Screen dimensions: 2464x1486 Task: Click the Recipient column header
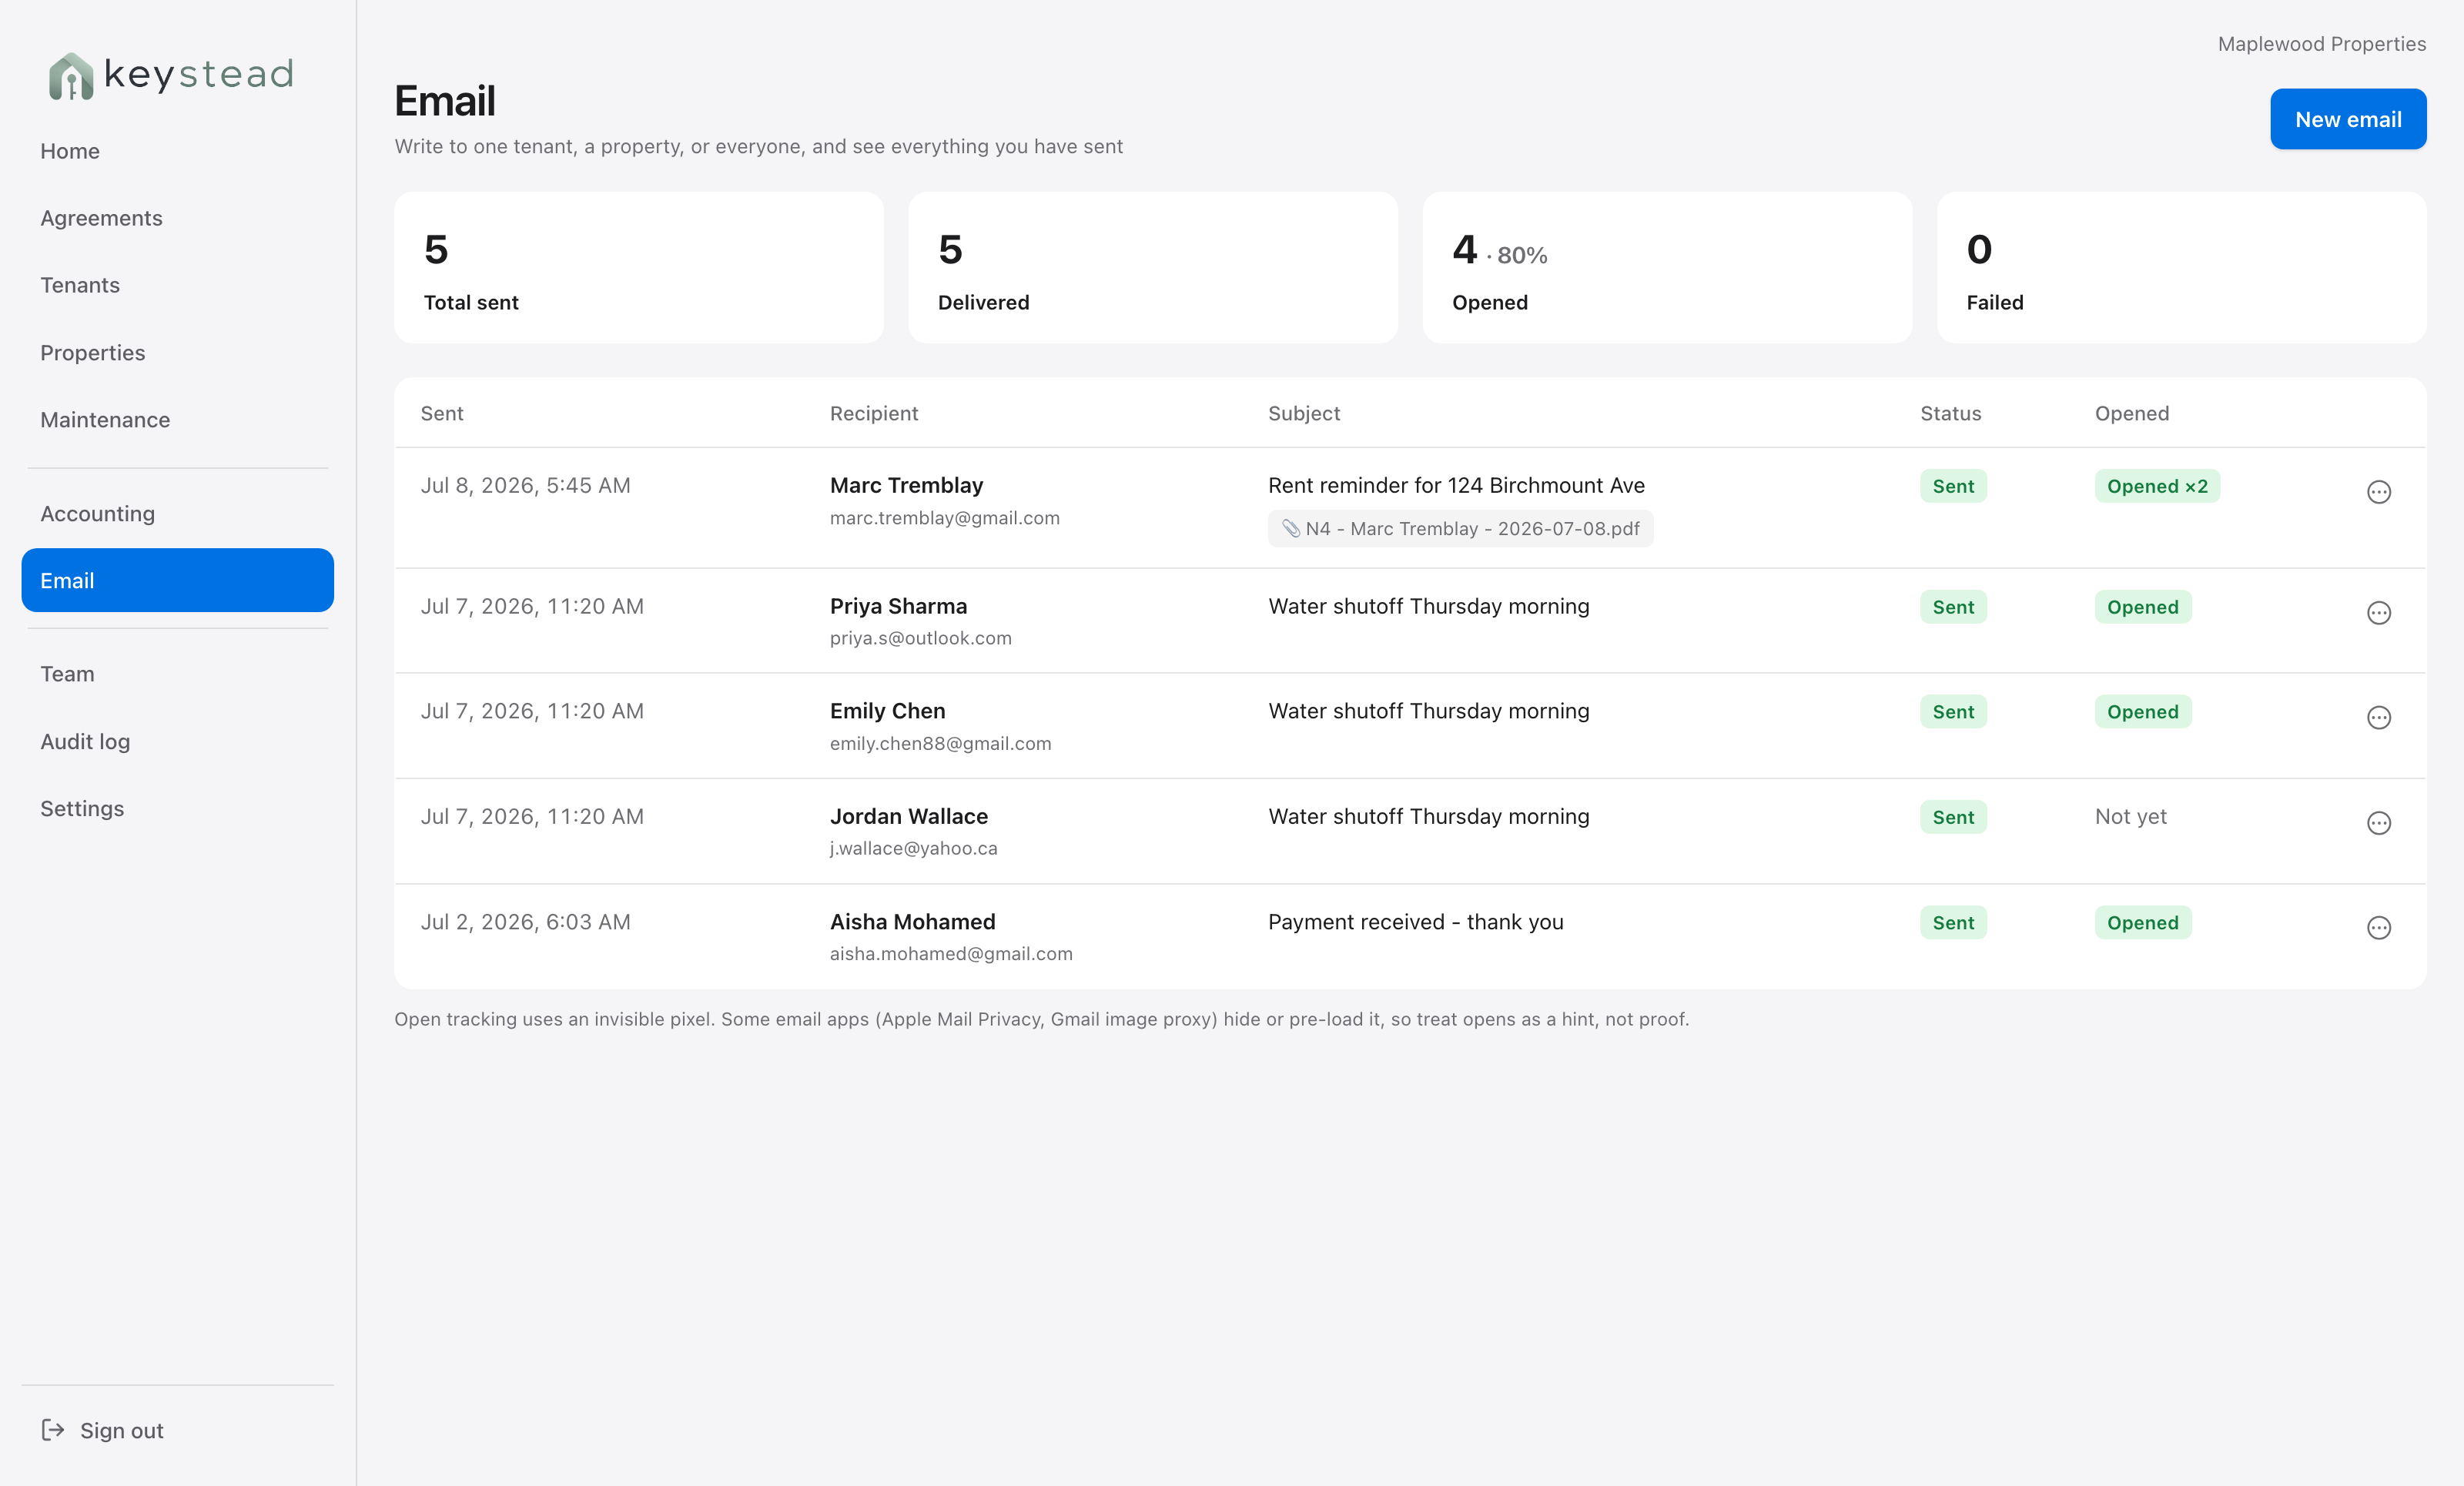click(874, 413)
